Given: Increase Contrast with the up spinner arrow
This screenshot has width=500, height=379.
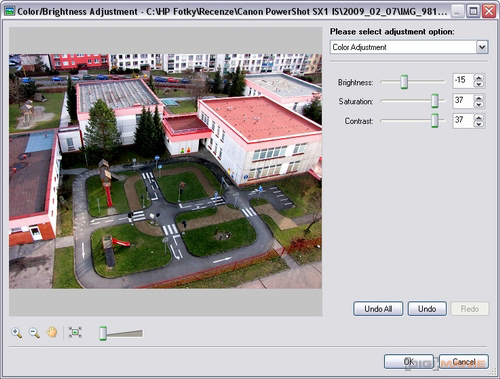Looking at the screenshot, I should 479,117.
